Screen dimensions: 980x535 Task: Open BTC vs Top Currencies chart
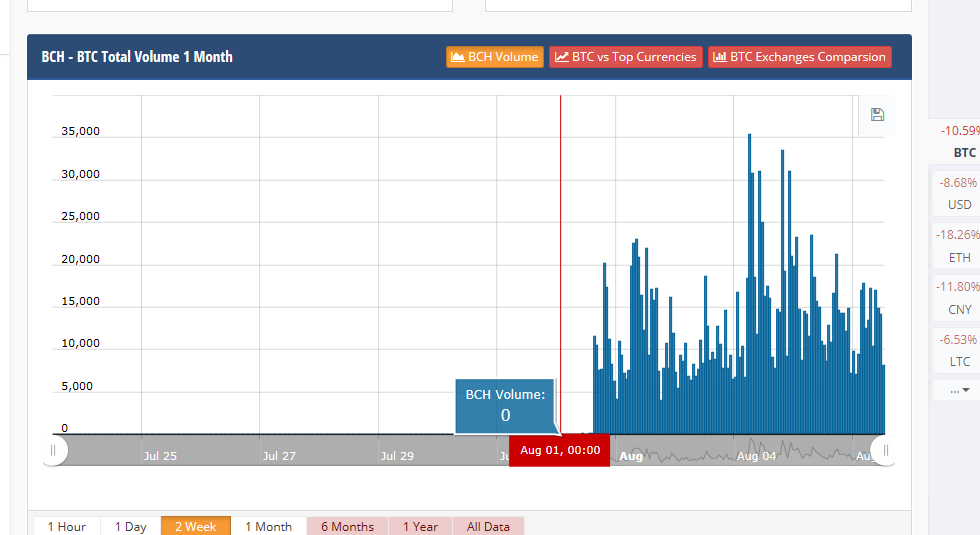pos(626,57)
